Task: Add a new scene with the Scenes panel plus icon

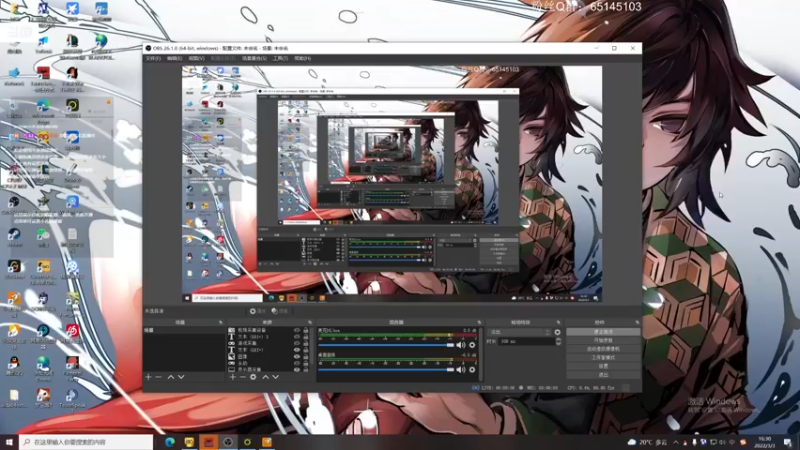Action: [x=148, y=377]
